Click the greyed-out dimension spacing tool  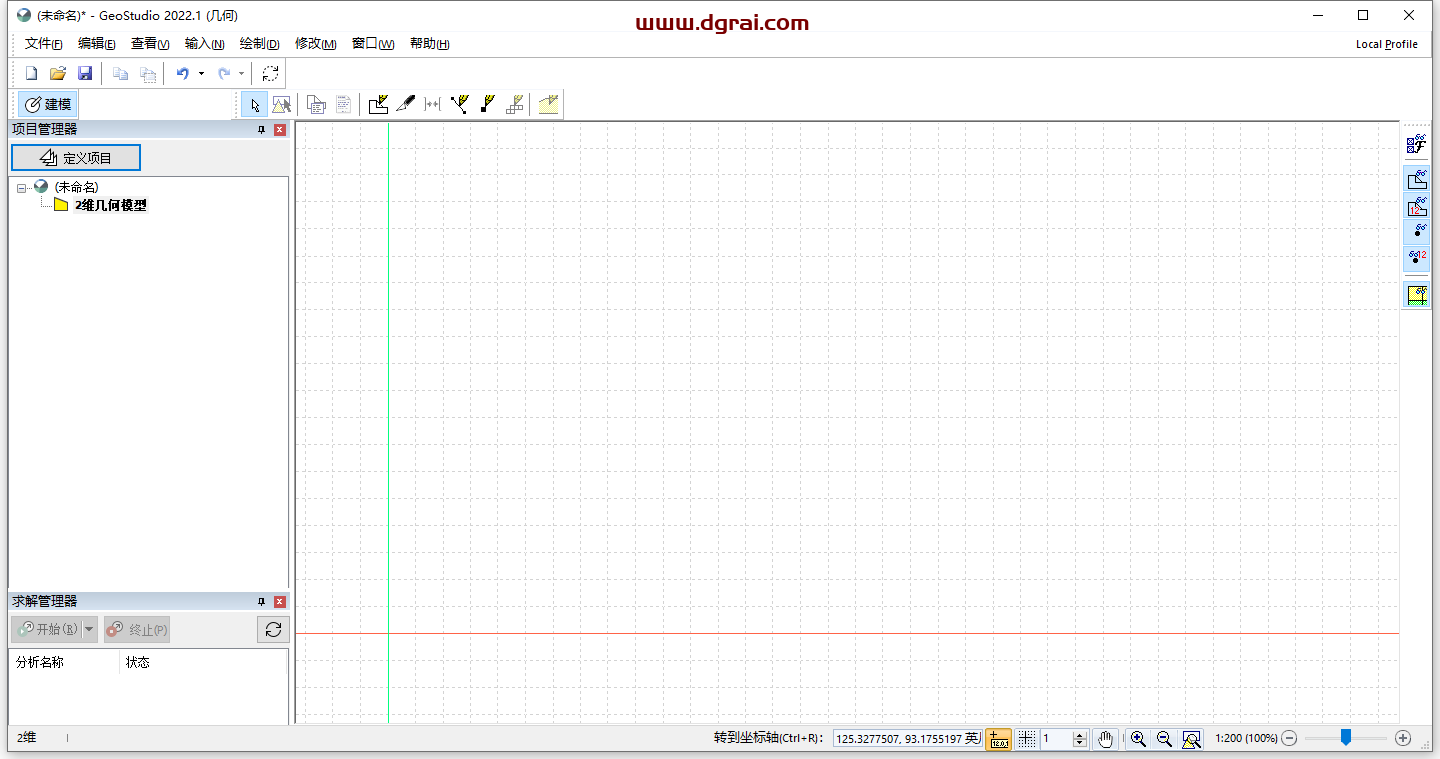click(432, 104)
